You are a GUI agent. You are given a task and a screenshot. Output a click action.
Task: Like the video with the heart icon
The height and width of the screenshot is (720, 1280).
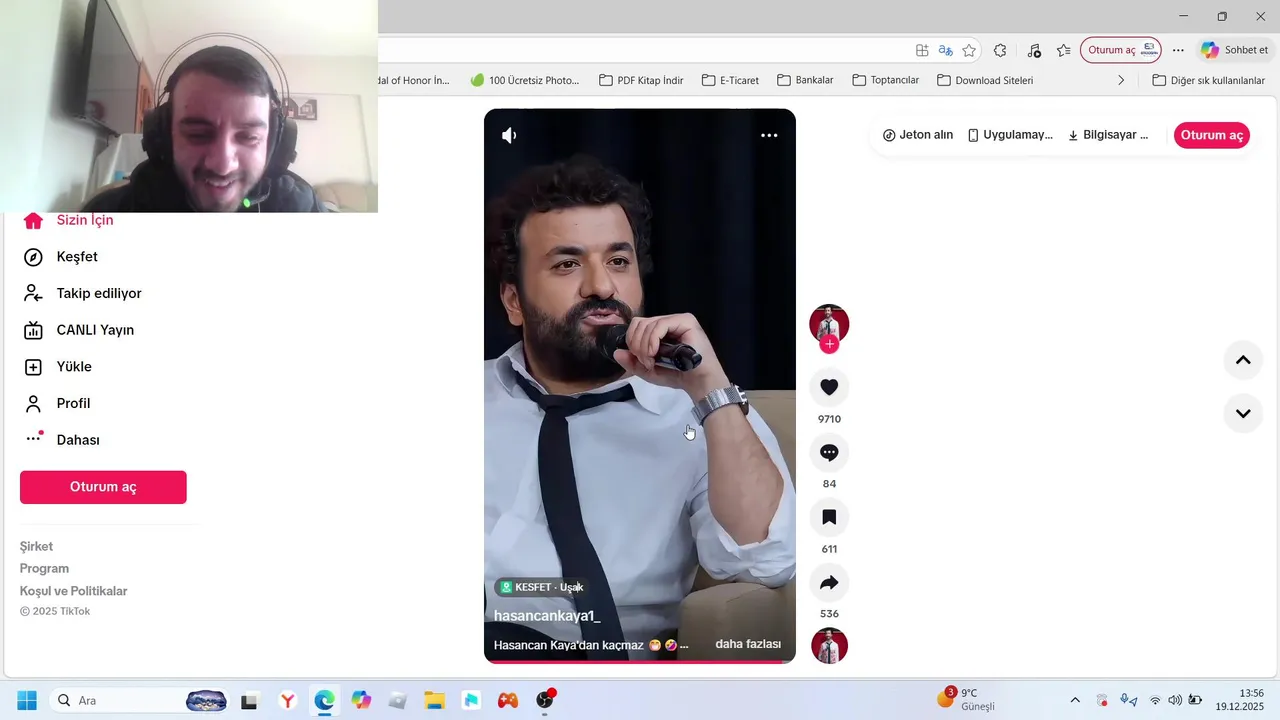pos(829,387)
